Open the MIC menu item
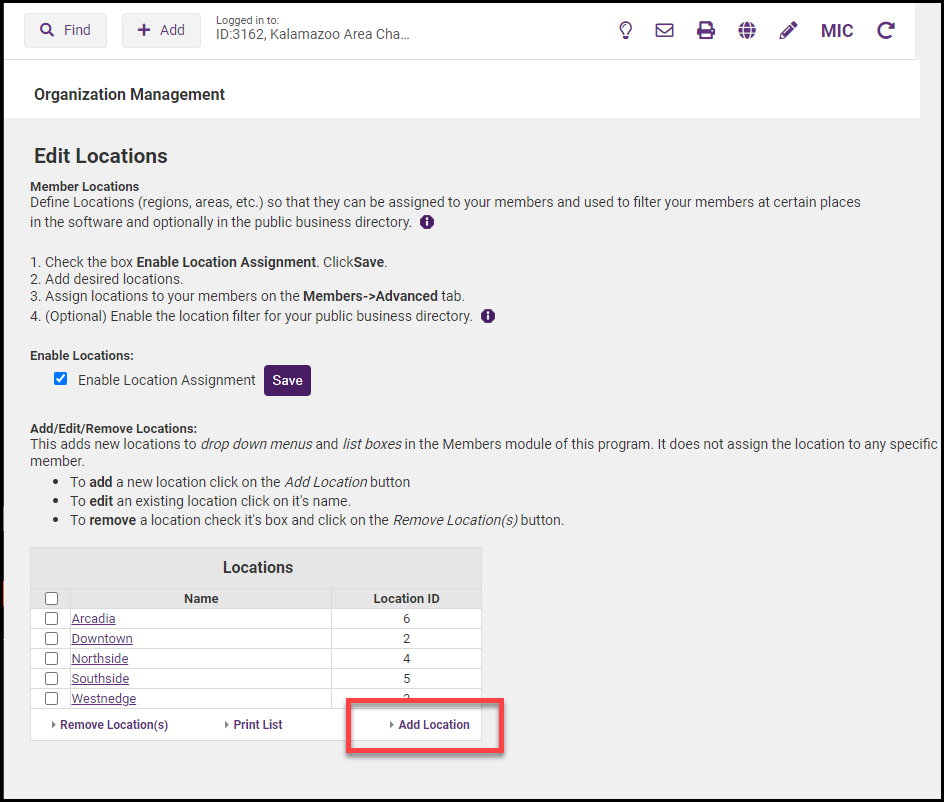 [837, 30]
